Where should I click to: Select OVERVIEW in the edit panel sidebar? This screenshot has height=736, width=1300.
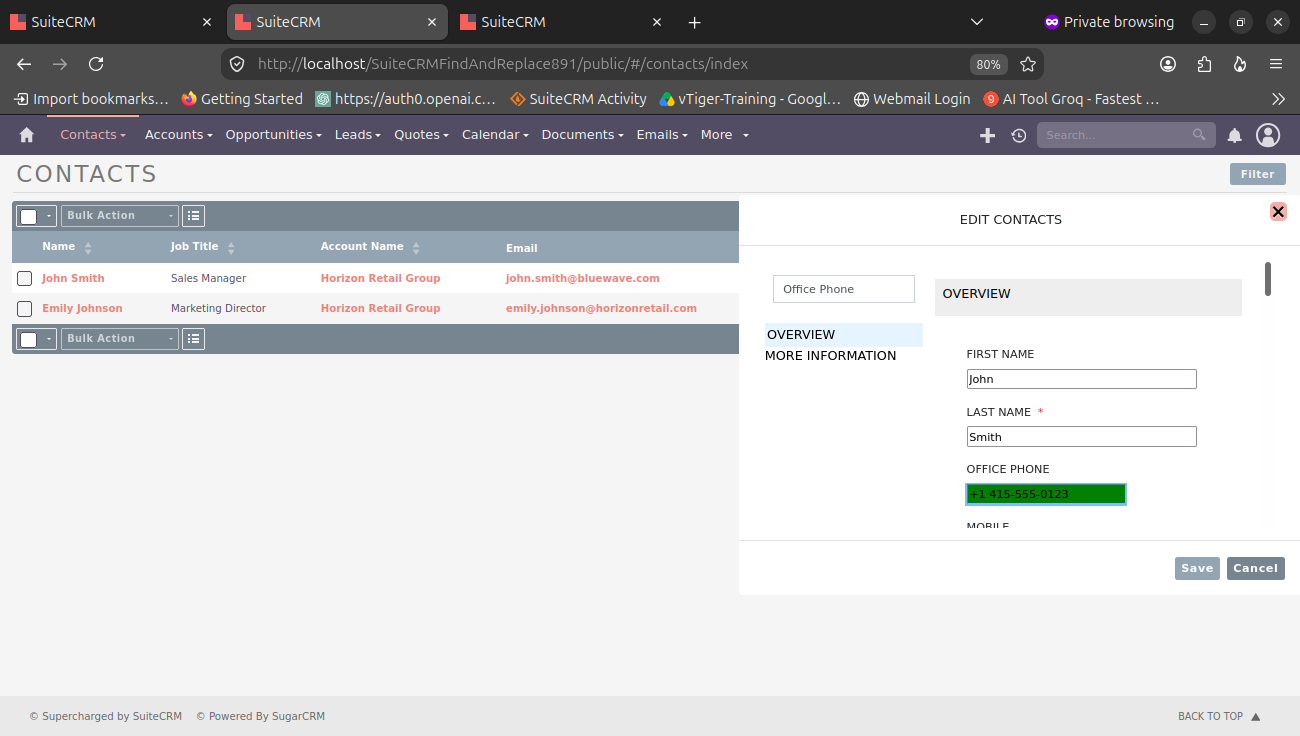844,335
